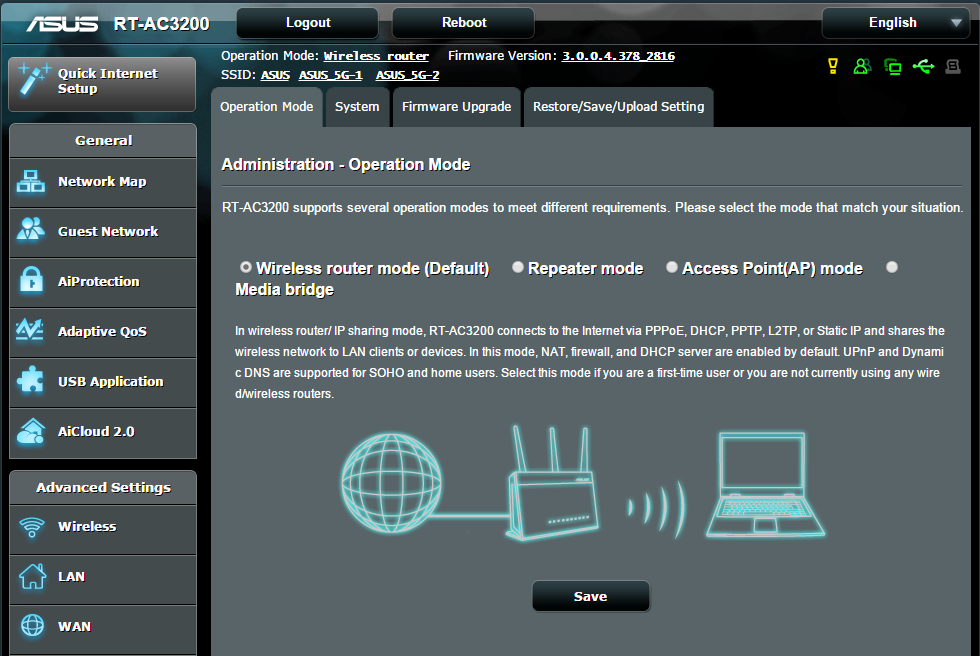
Task: Click the ASUS logo
Action: click(62, 24)
